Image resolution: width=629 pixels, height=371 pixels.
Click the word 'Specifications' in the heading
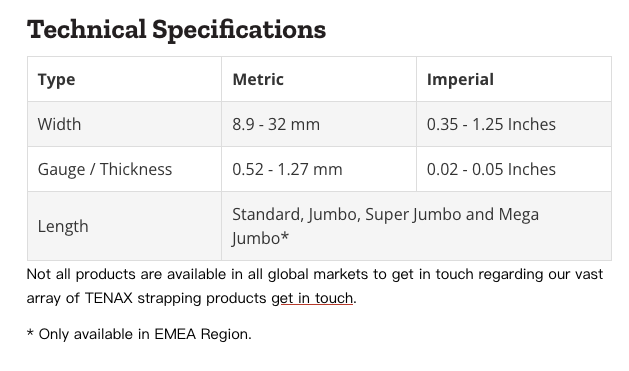(x=239, y=30)
